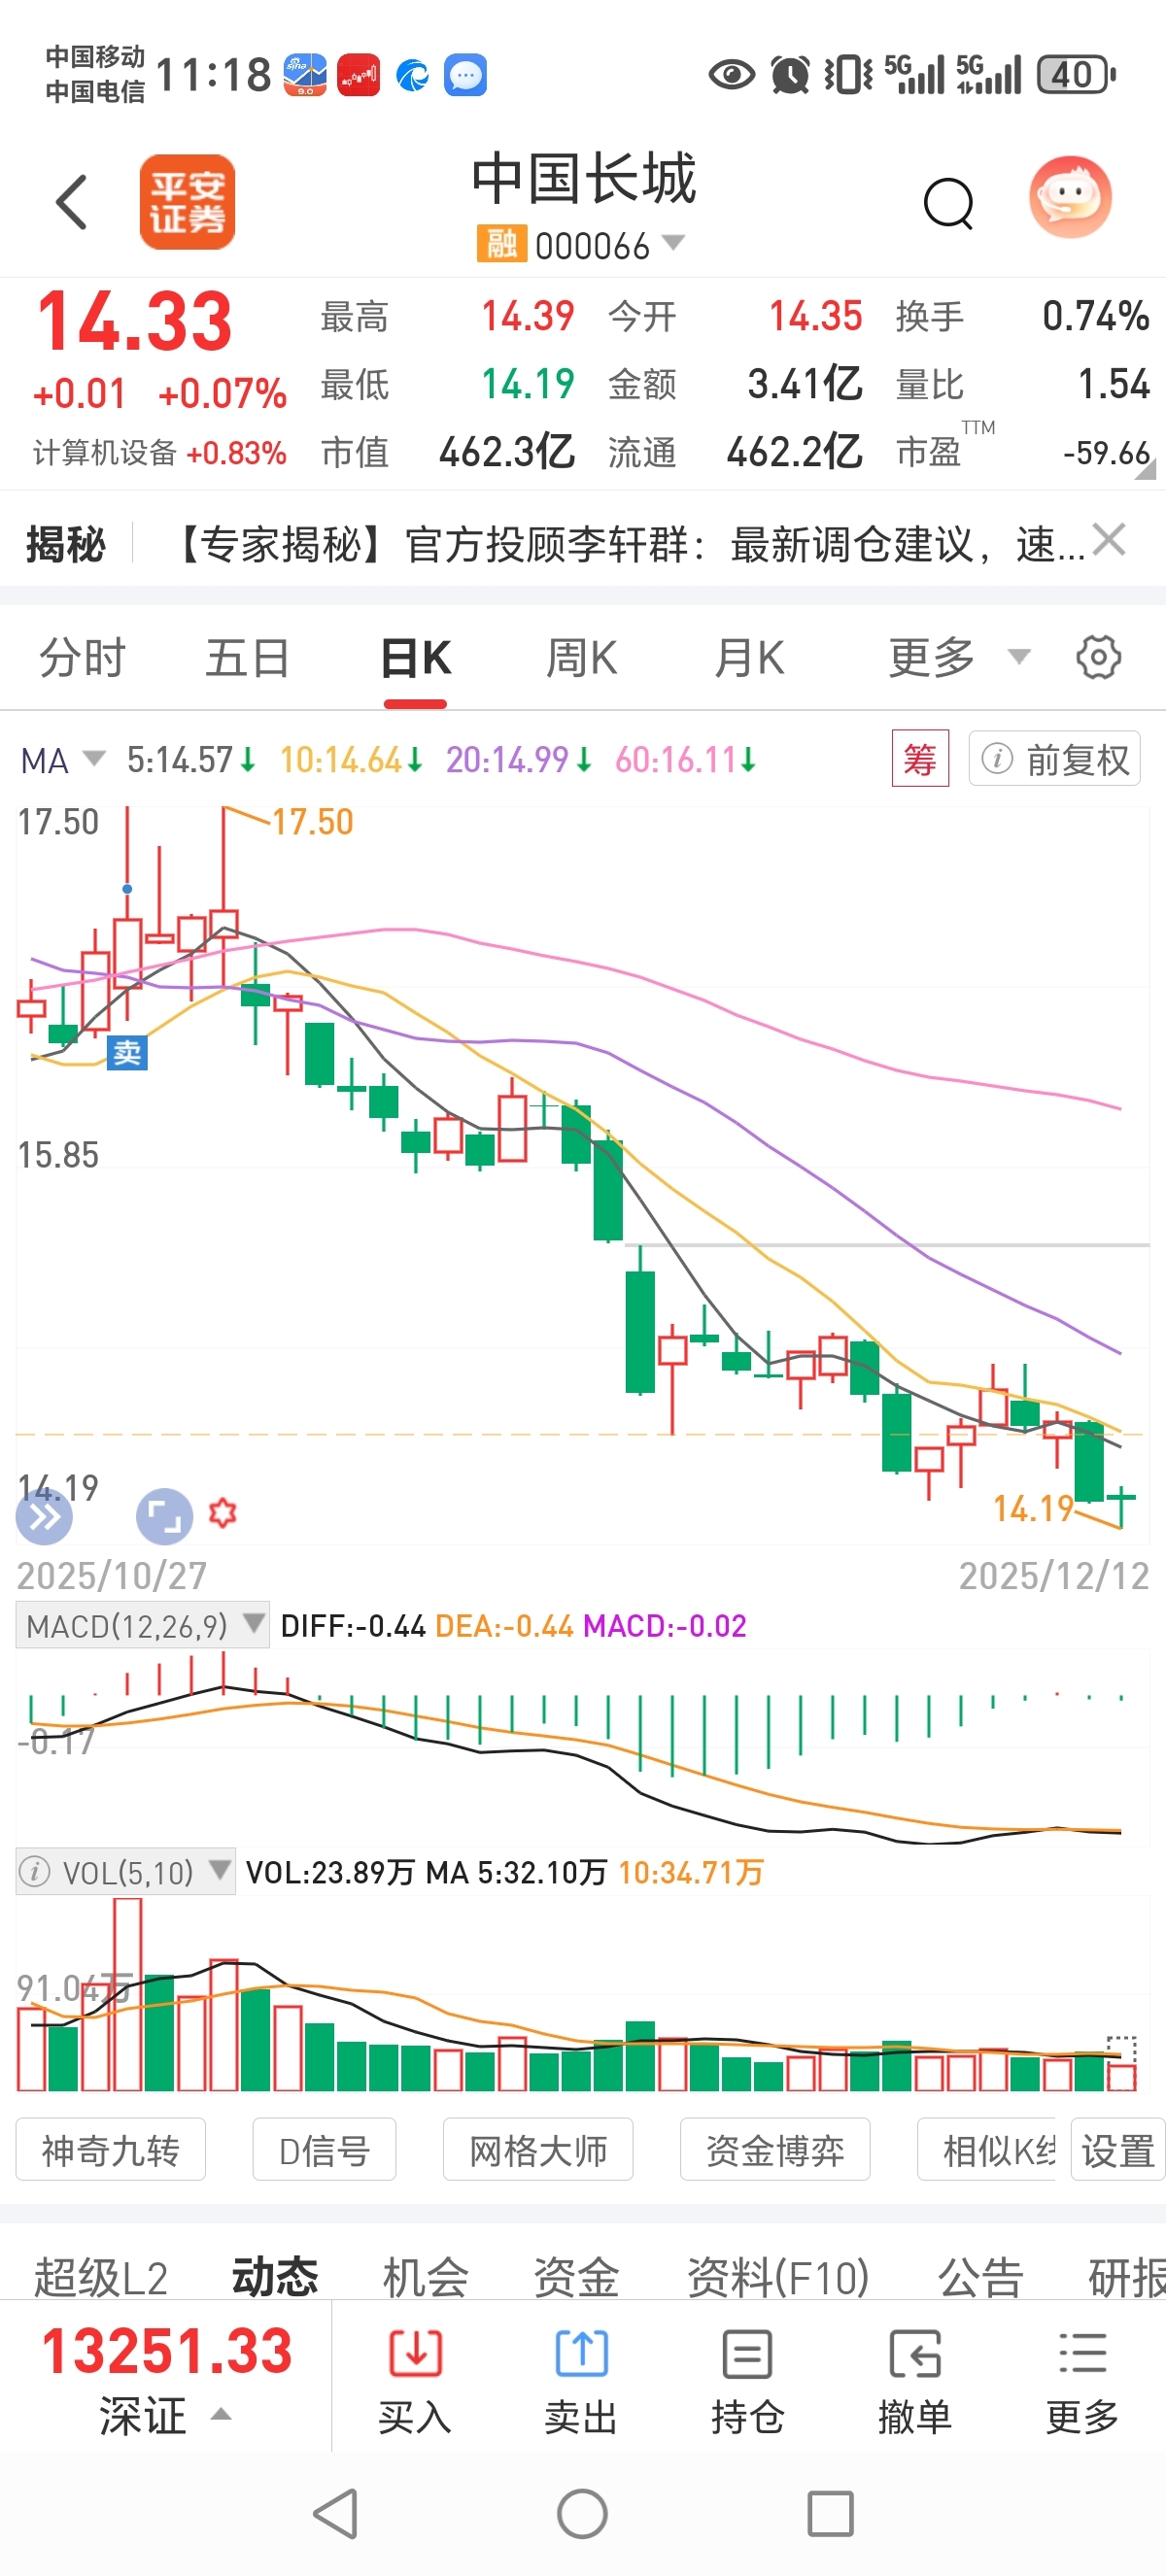The width and height of the screenshot is (1166, 2576).
Task: Open the 超级L2 tab
Action: (101, 2277)
